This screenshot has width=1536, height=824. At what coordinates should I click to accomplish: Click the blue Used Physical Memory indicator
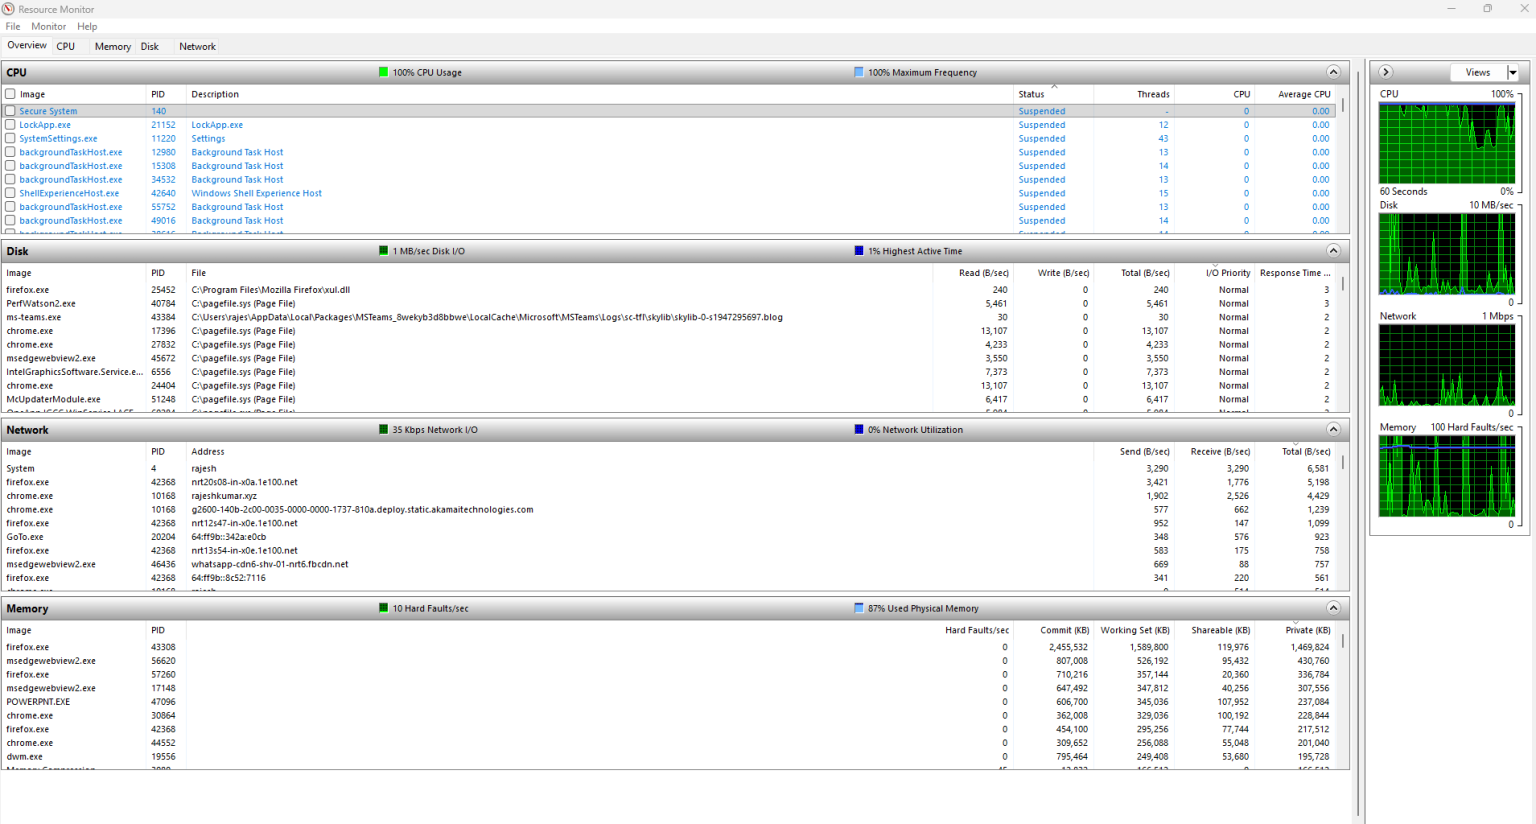tap(859, 608)
